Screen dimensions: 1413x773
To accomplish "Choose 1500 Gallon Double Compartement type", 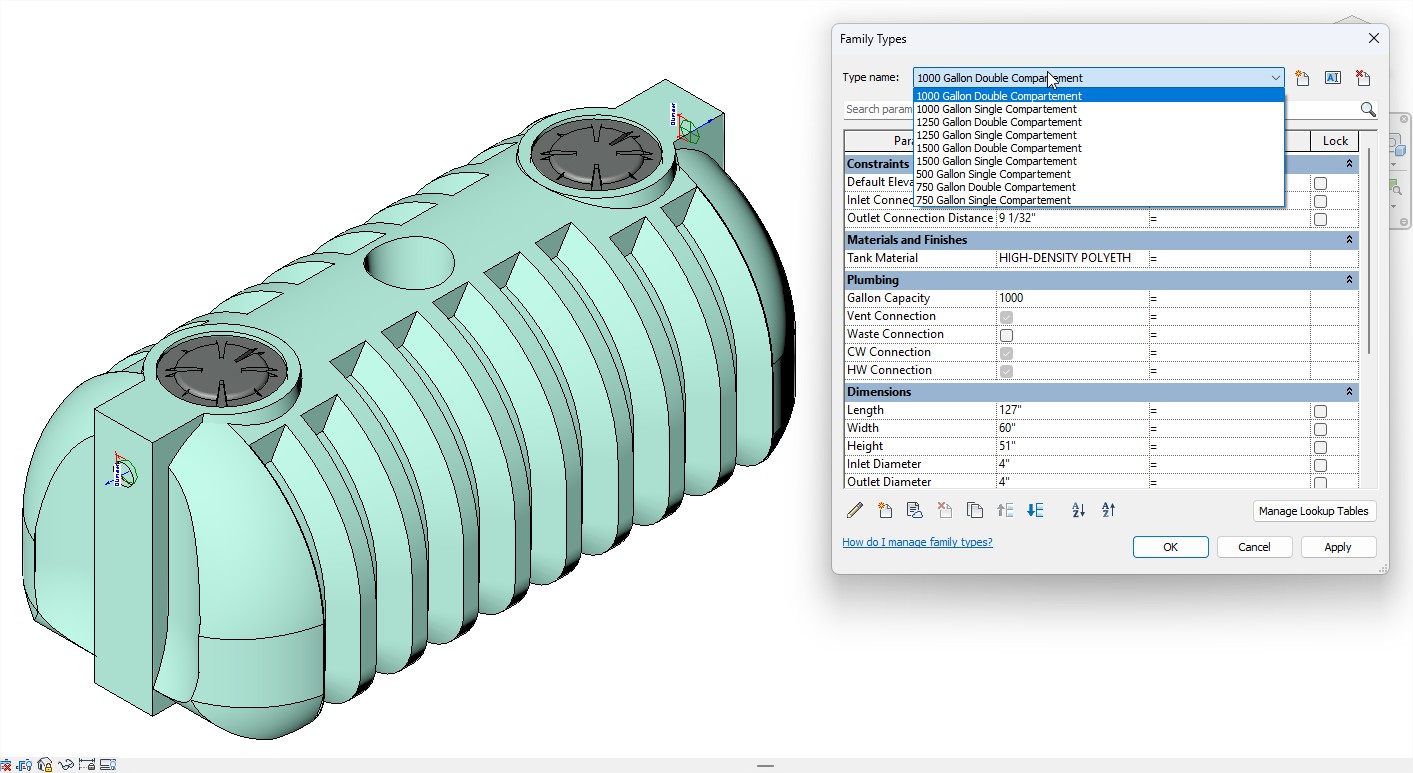I will (1098, 148).
